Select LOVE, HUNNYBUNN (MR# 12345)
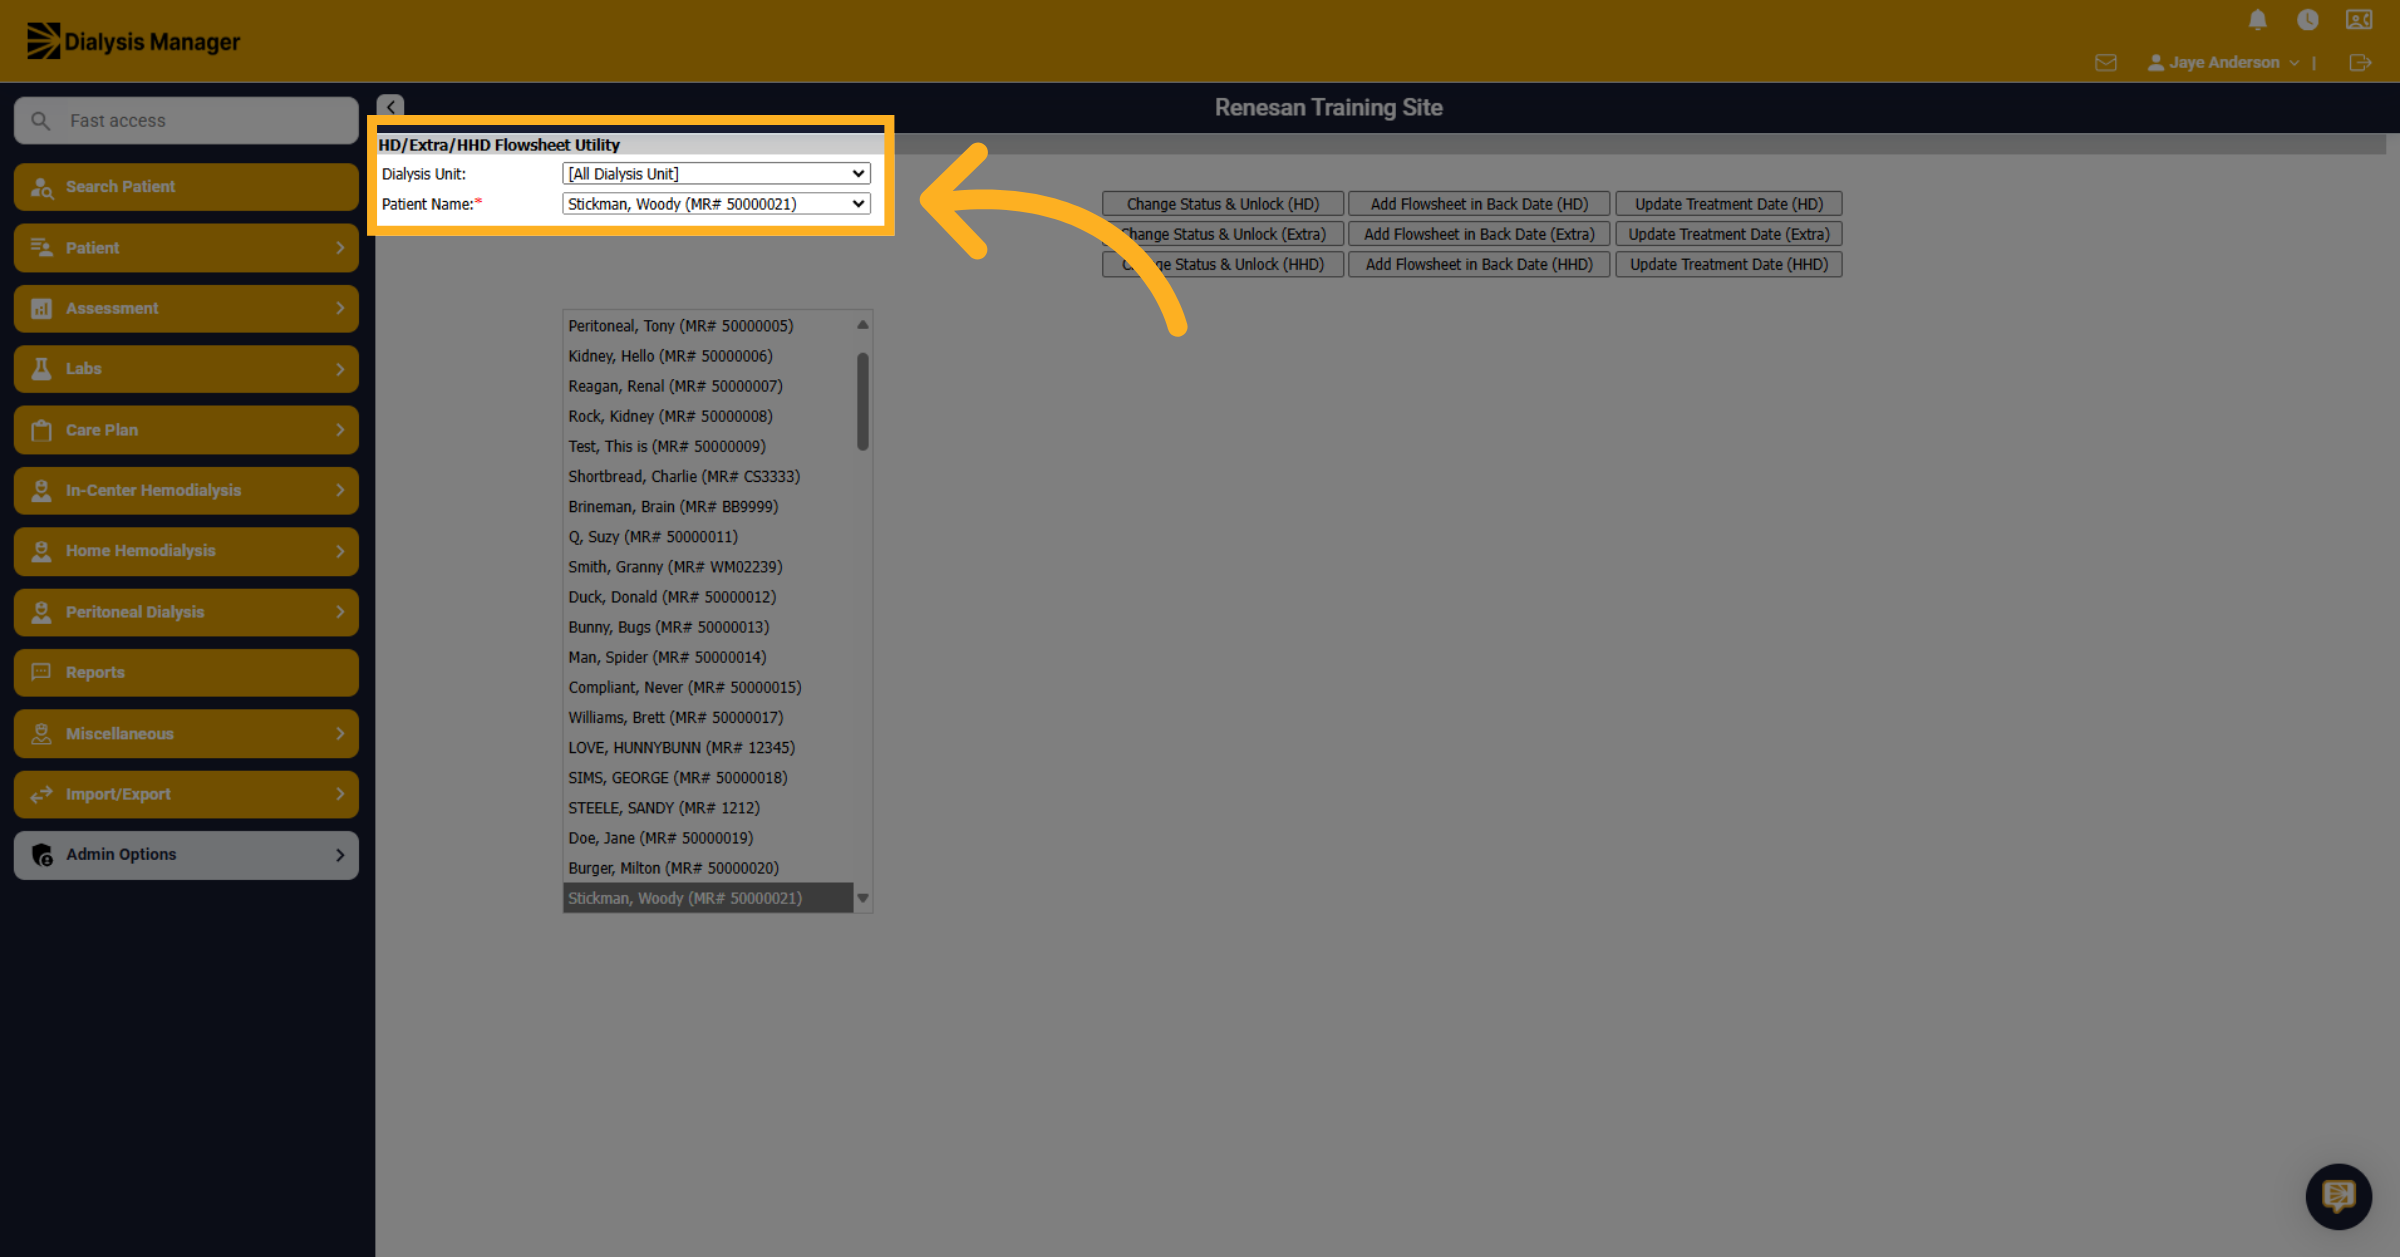2400x1257 pixels. [708, 748]
